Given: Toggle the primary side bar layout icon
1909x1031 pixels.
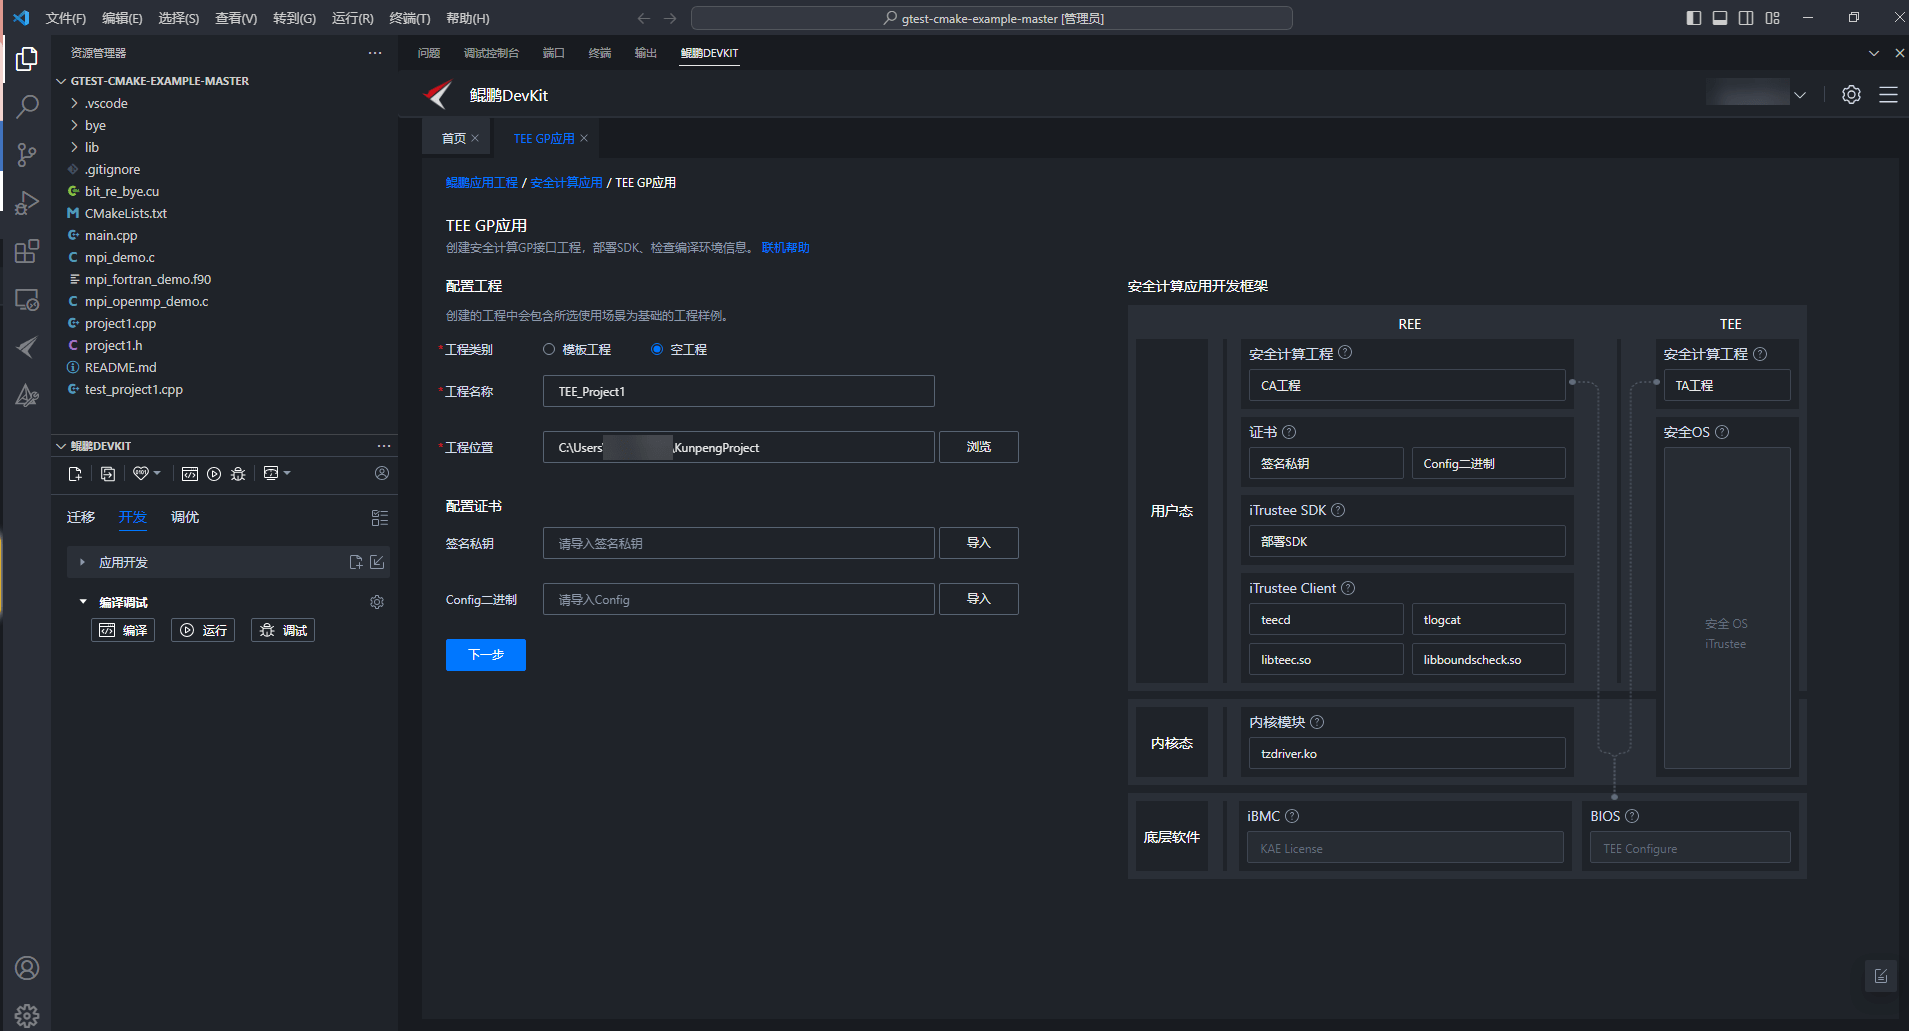Looking at the screenshot, I should point(1694,18).
